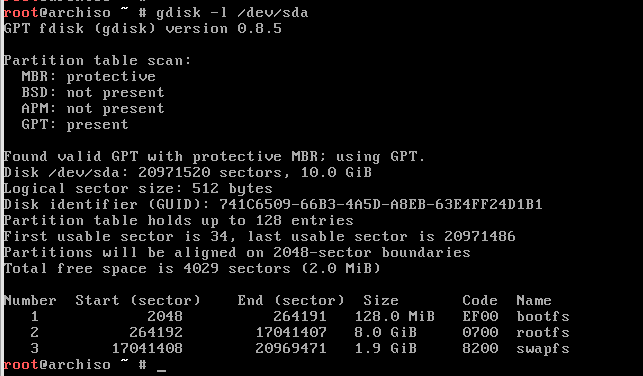Click the End (sector) column header
The width and height of the screenshot is (643, 376).
(291, 300)
